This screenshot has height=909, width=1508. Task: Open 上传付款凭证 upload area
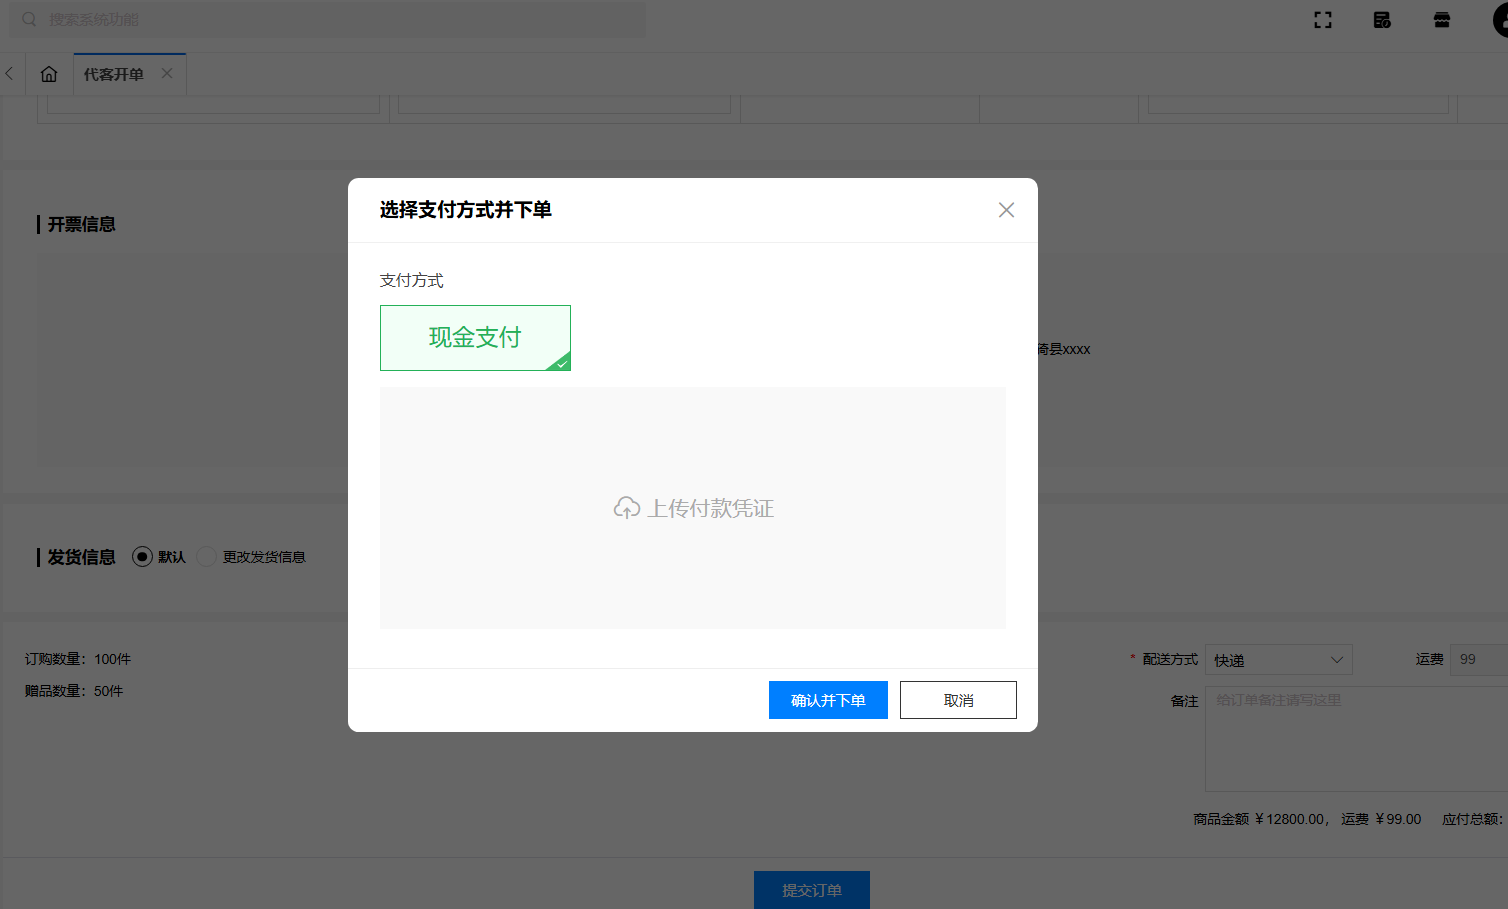pyautogui.click(x=693, y=508)
